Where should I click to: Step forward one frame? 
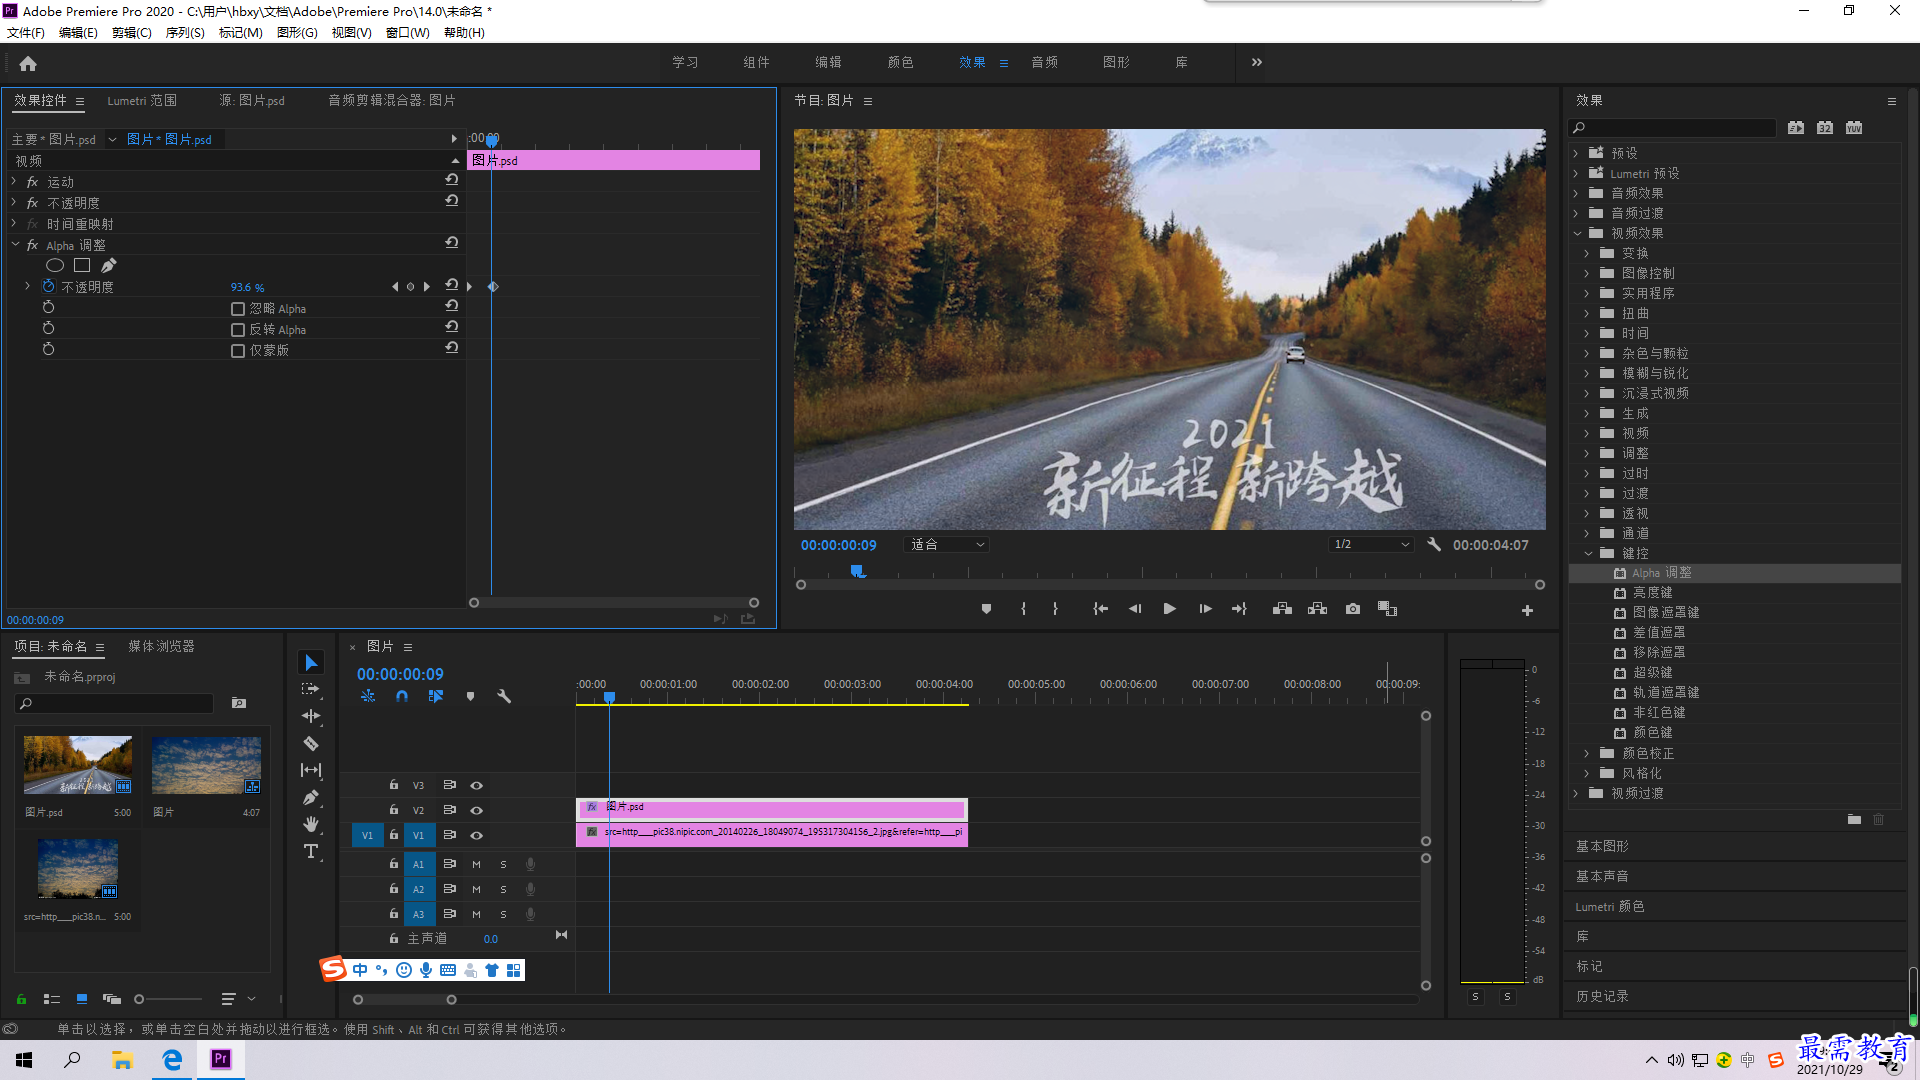(1205, 609)
